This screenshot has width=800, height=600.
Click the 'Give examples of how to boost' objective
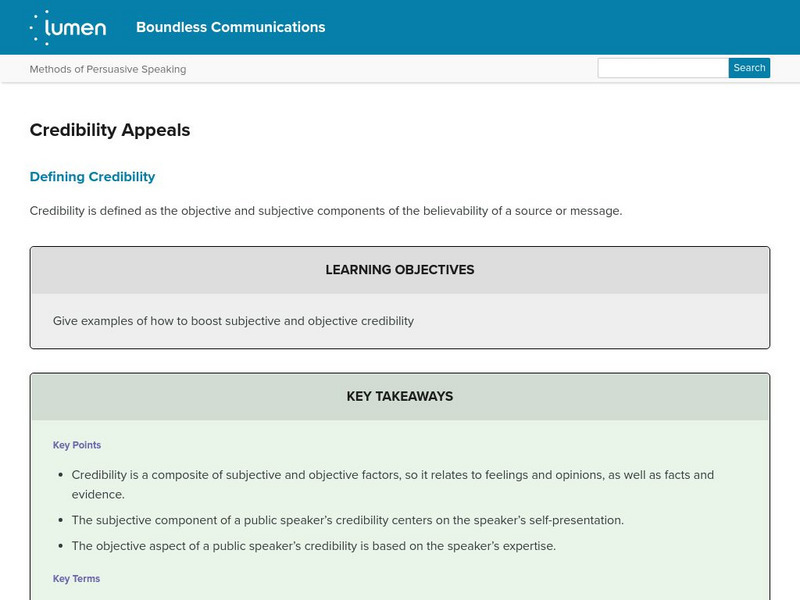[233, 321]
